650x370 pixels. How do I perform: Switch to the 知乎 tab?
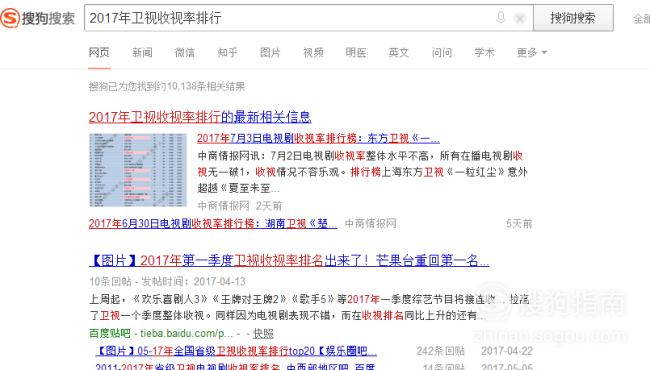(228, 53)
